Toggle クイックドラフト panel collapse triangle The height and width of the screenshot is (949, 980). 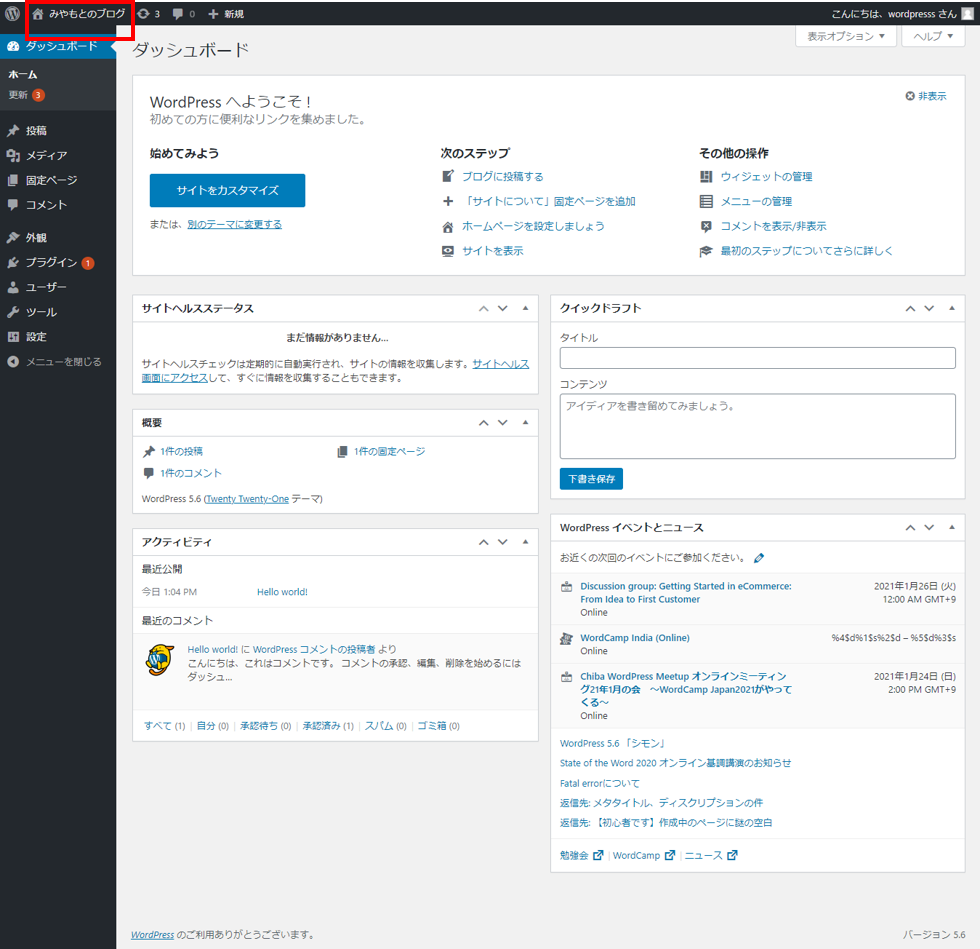click(x=952, y=308)
